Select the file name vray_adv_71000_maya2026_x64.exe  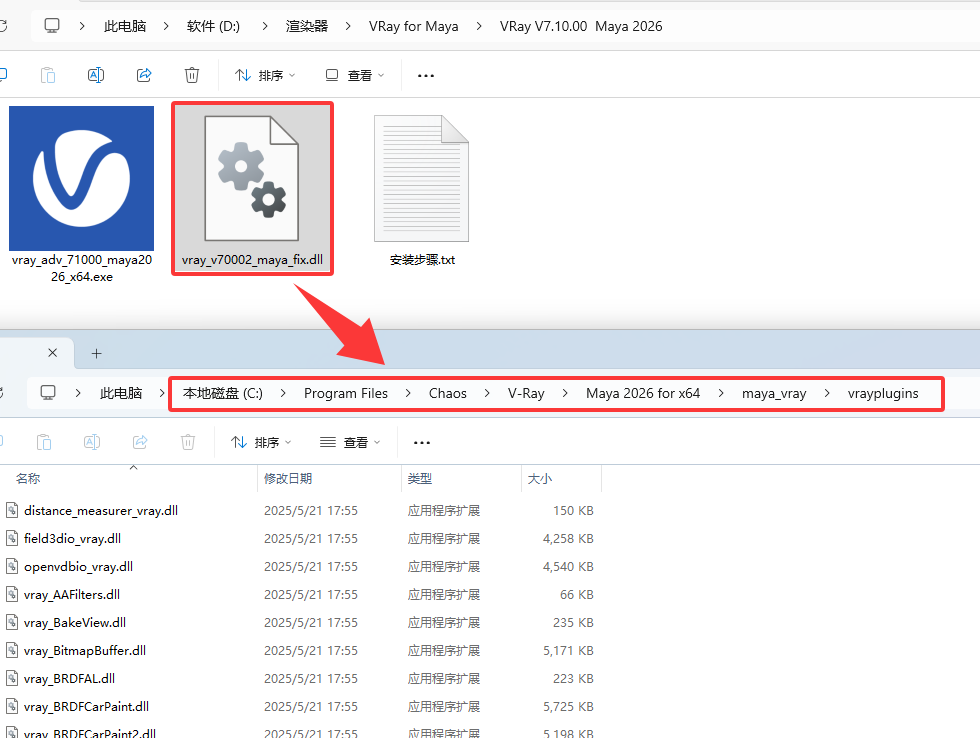point(82,268)
